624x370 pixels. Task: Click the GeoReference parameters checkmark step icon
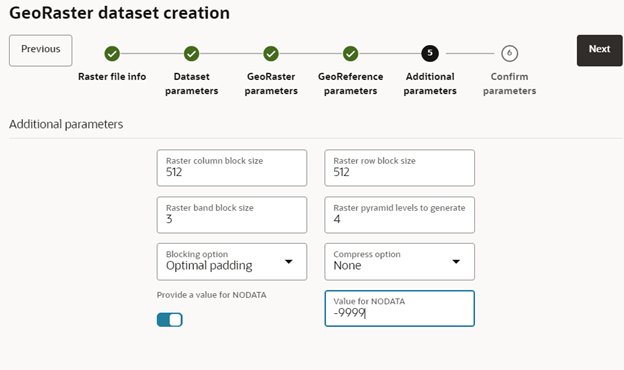[x=351, y=53]
